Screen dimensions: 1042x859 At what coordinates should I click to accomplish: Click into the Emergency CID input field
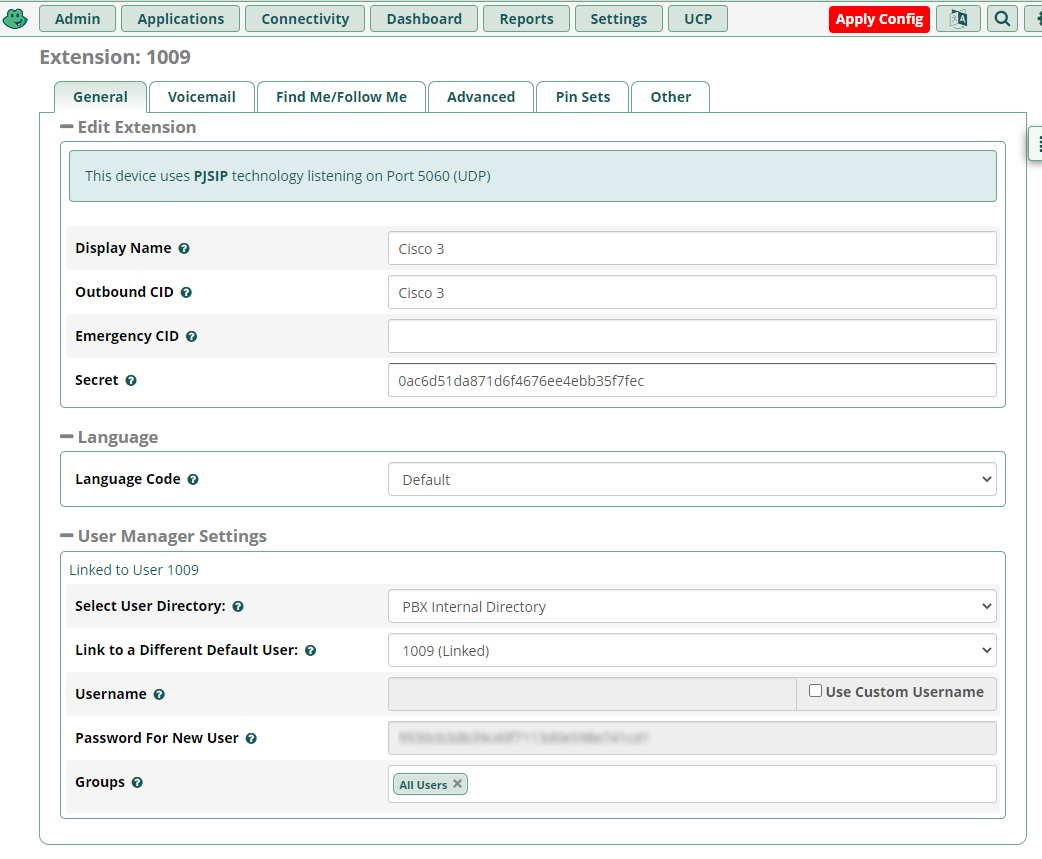[692, 336]
